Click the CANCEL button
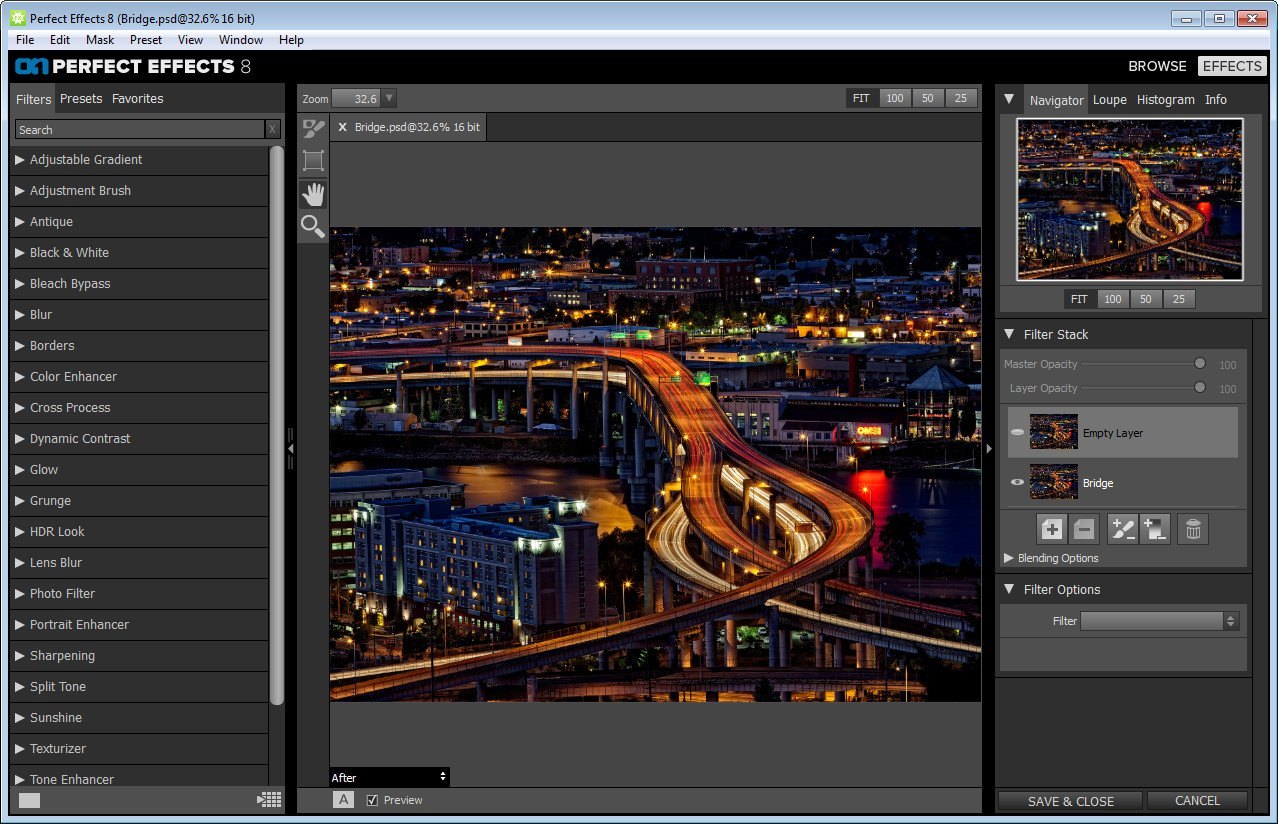This screenshot has width=1278, height=824. (x=1197, y=800)
